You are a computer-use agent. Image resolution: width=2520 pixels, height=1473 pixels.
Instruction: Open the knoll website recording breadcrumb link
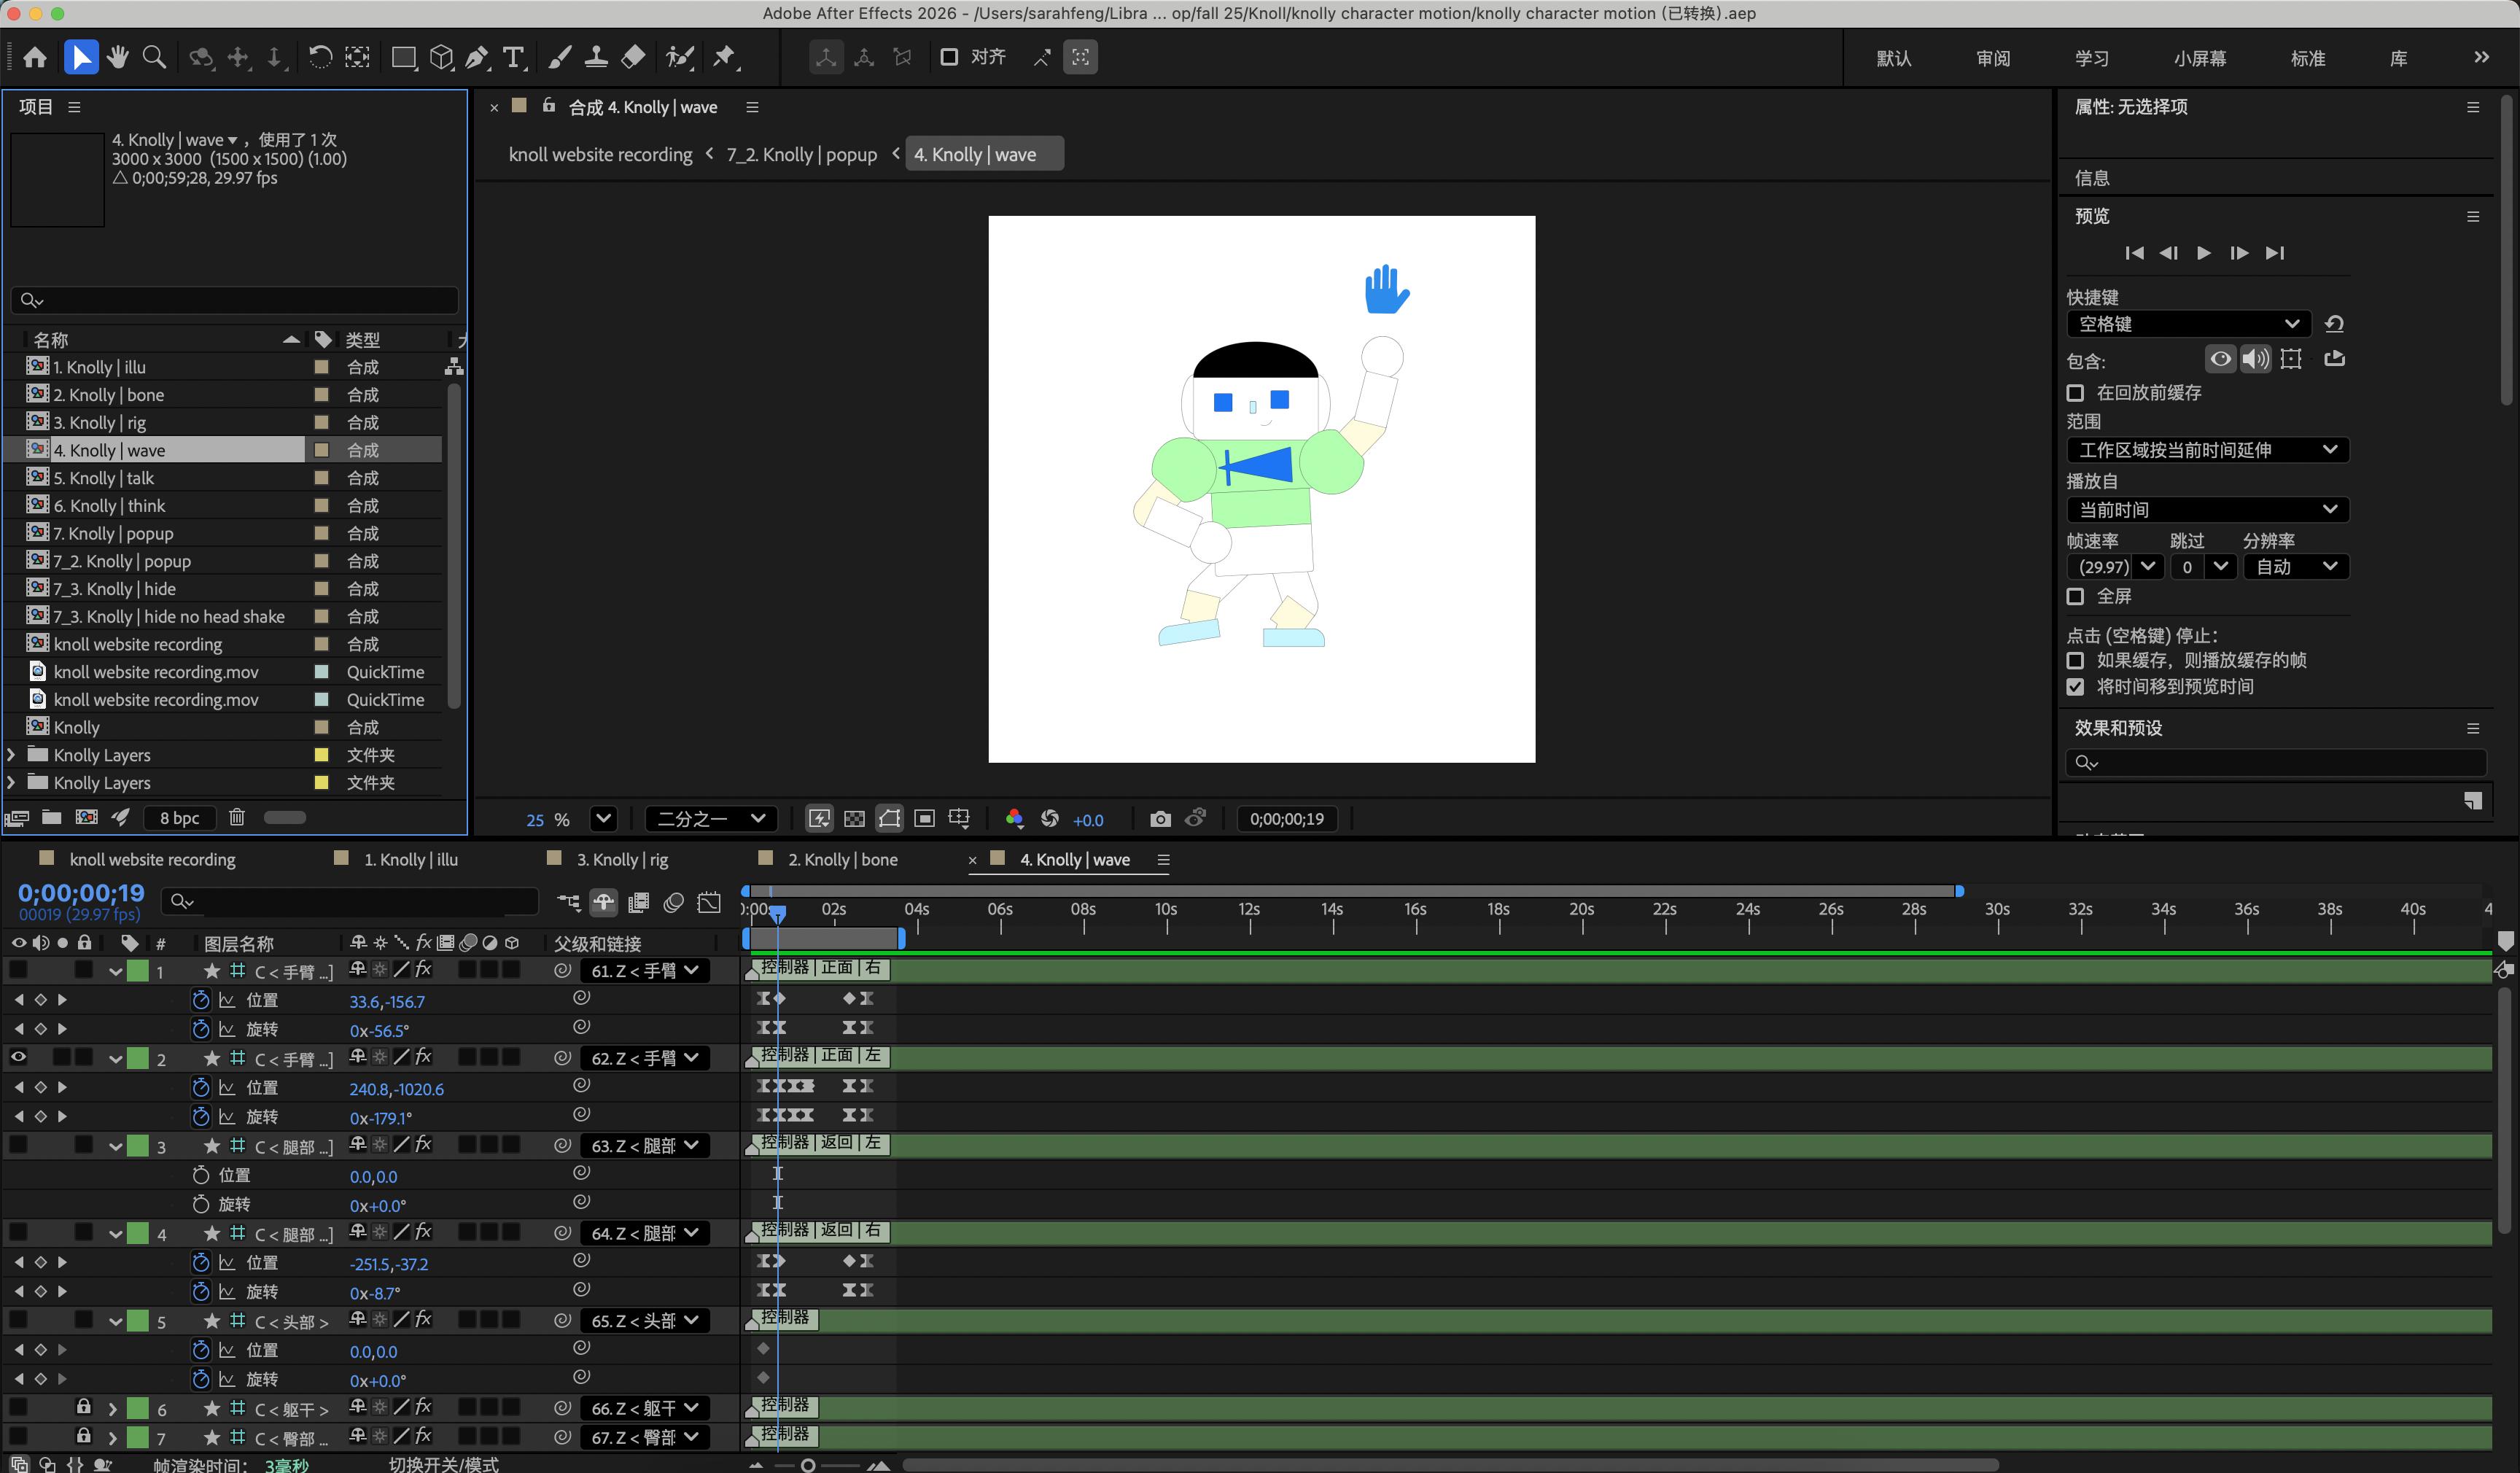click(x=600, y=153)
